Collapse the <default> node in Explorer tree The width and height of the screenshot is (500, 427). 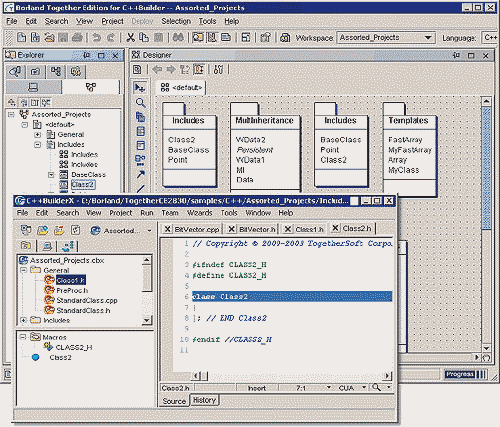point(24,125)
